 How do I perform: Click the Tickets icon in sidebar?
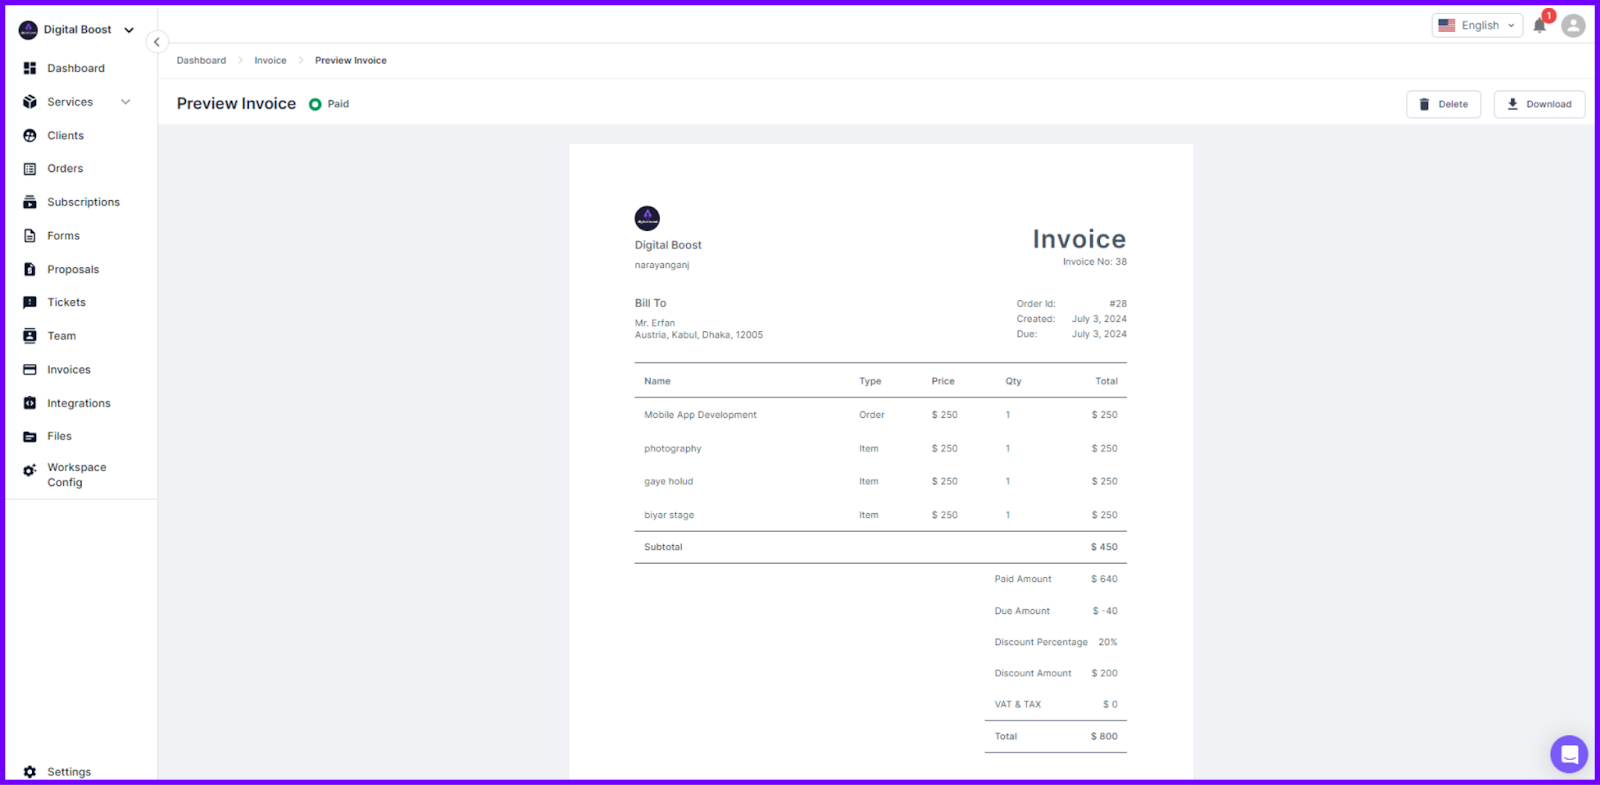pyautogui.click(x=30, y=302)
